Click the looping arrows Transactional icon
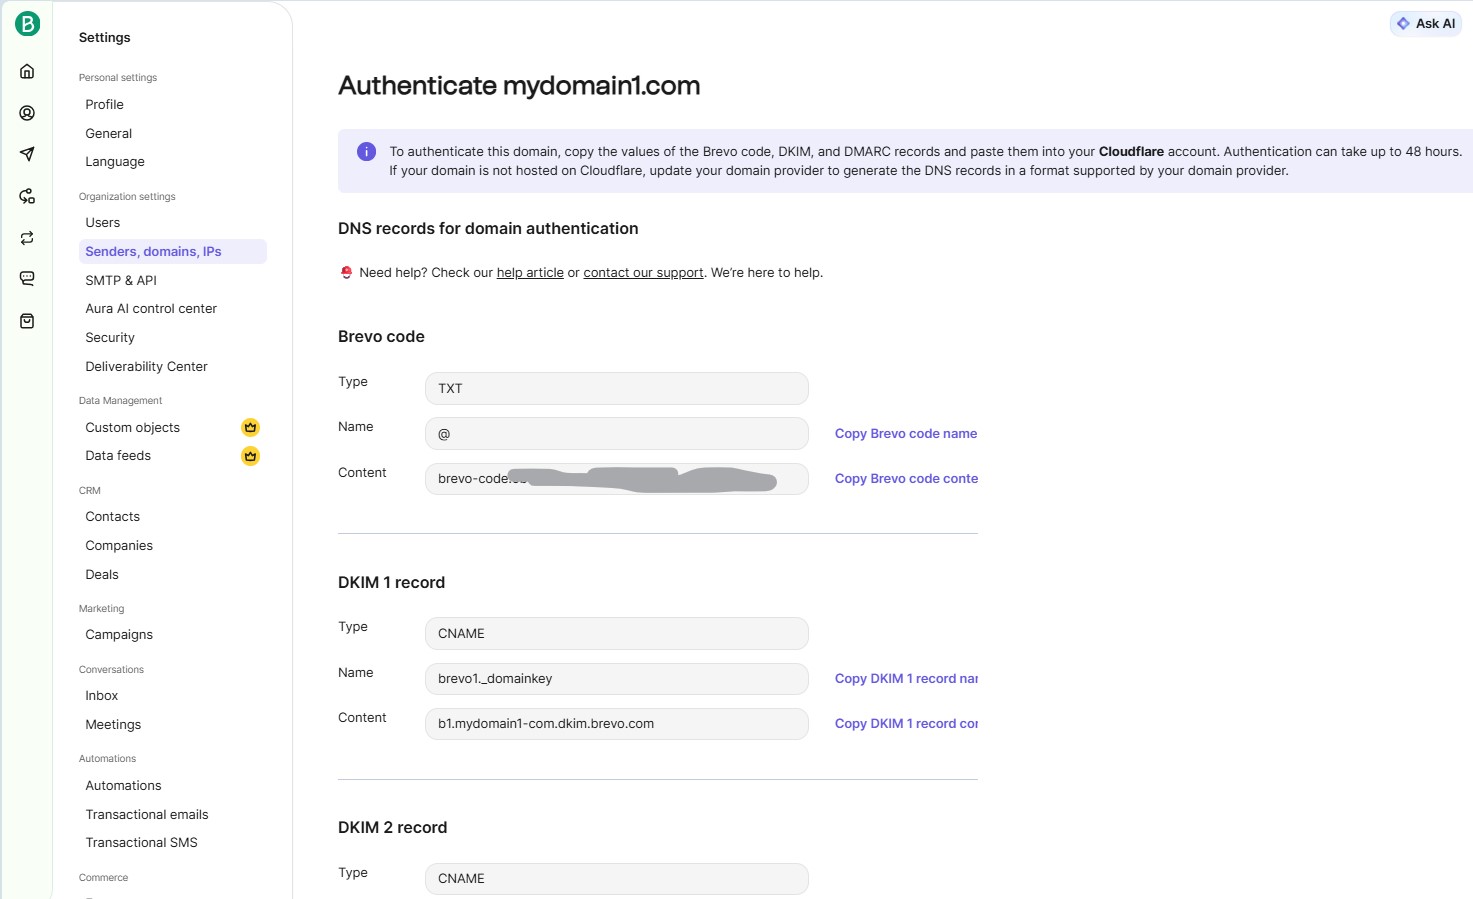 [27, 238]
